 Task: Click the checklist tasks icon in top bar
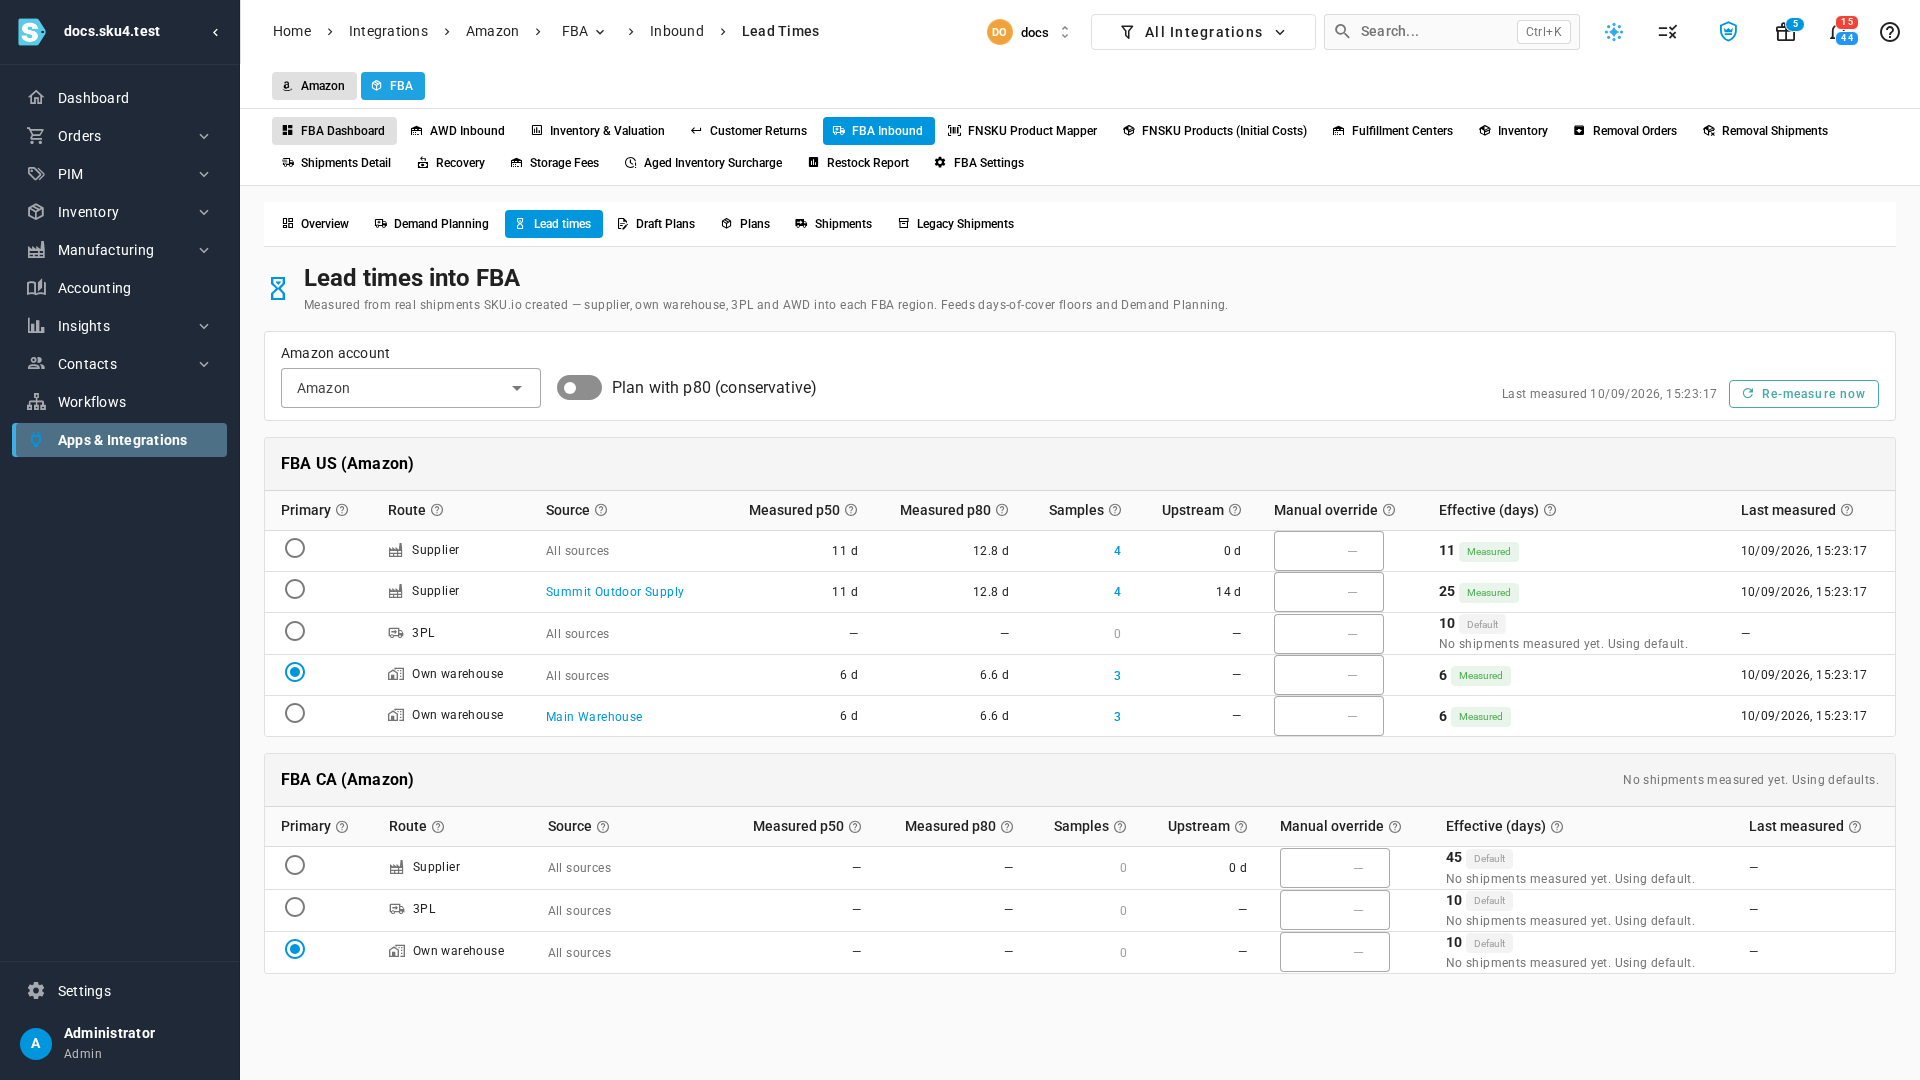pos(1667,32)
